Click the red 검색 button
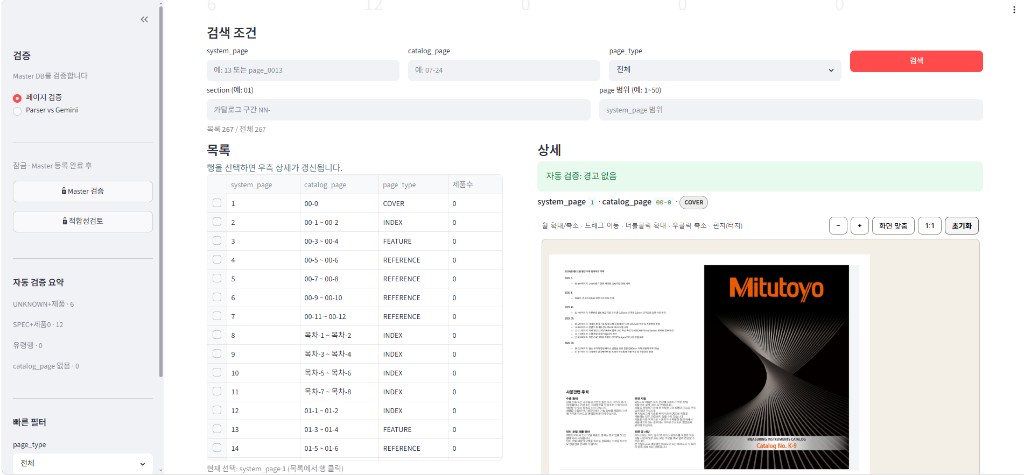The height and width of the screenshot is (475, 1024). click(x=916, y=61)
